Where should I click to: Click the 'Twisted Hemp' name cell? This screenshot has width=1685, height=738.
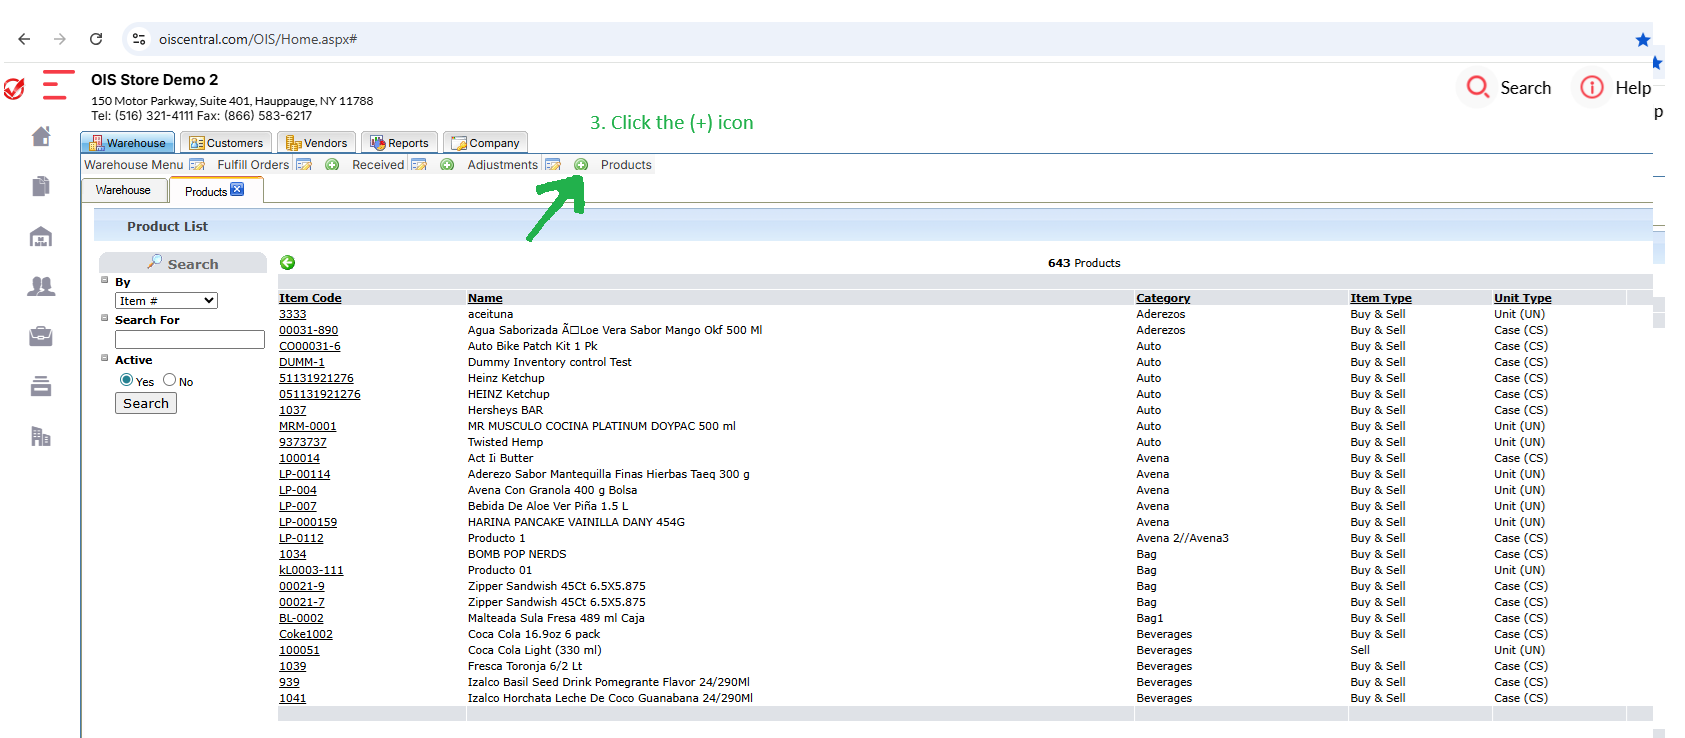click(x=506, y=442)
